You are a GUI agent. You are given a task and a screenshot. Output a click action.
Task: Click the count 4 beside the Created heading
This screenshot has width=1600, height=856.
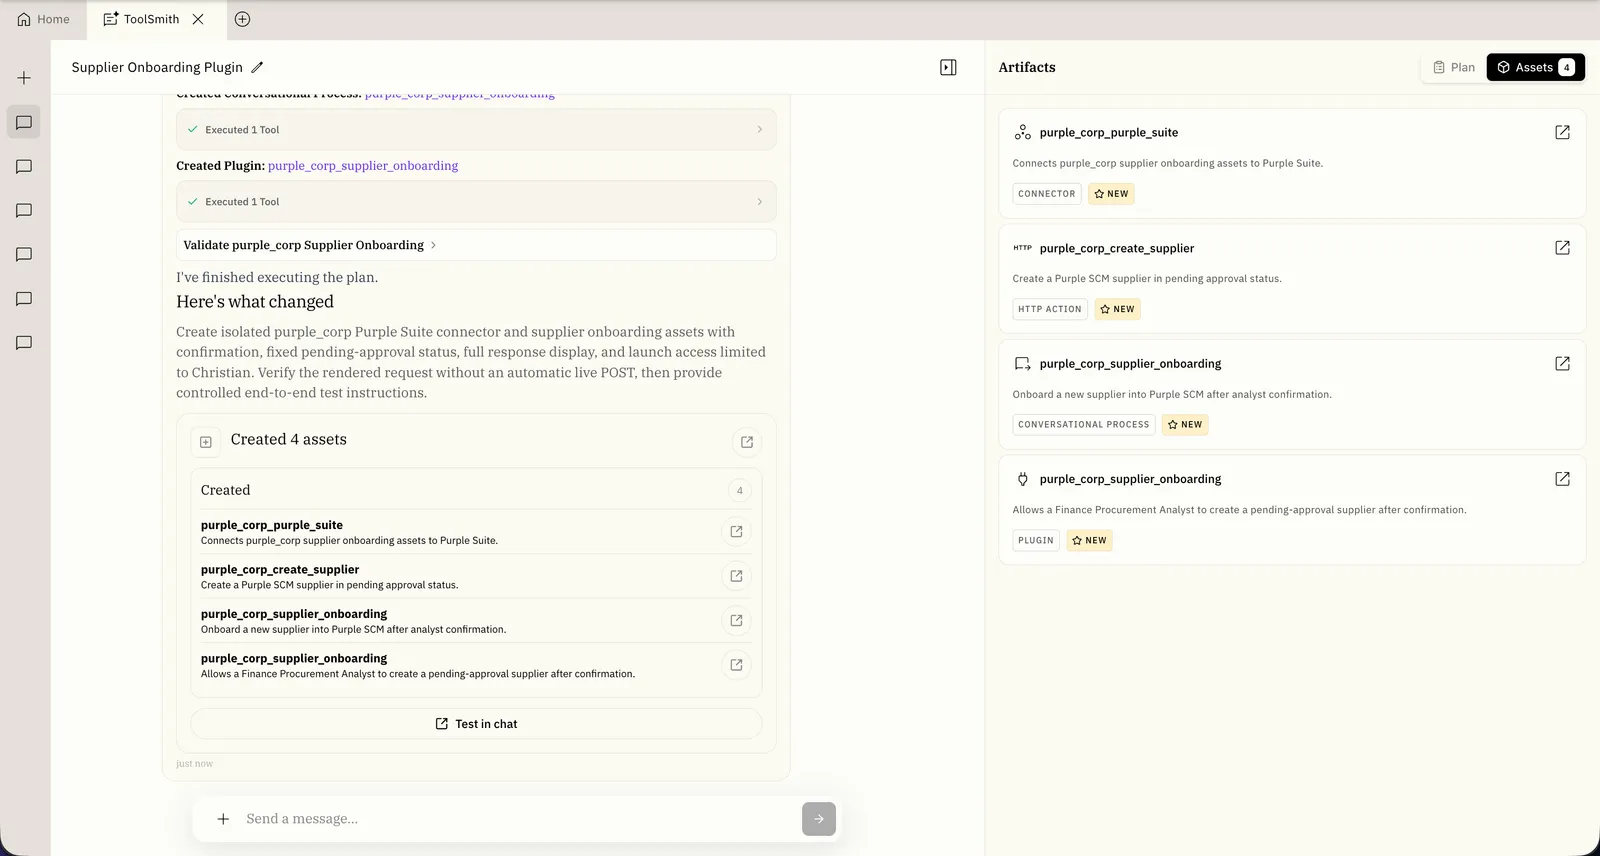click(740, 490)
